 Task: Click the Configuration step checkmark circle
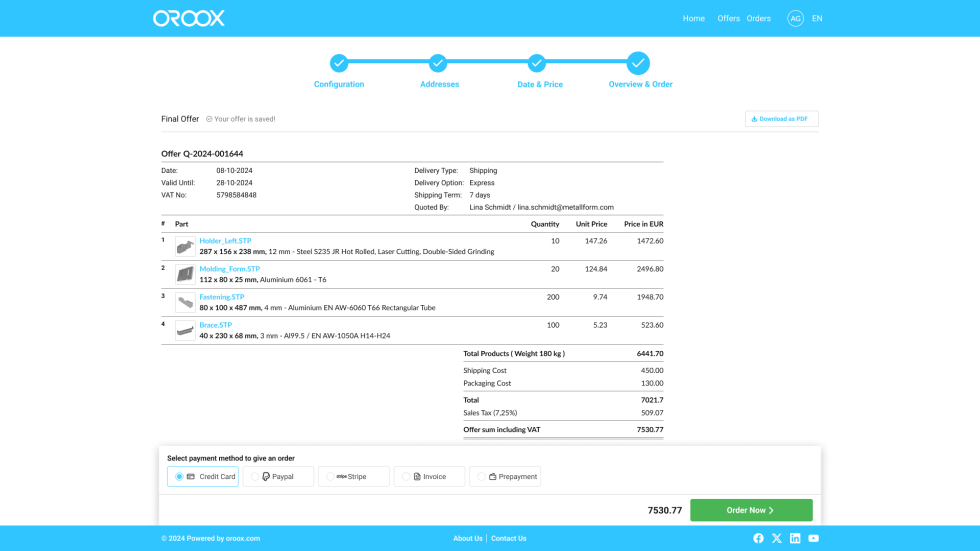pyautogui.click(x=339, y=63)
